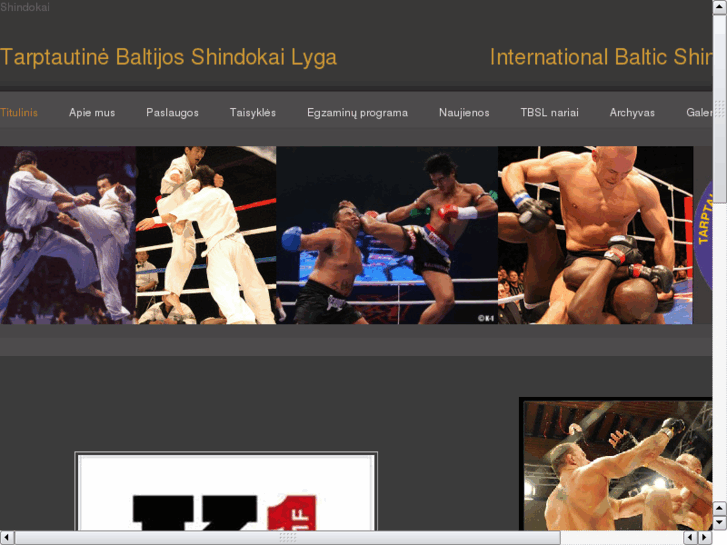Image resolution: width=727 pixels, height=545 pixels.
Task: Go to the Paslaugos menu item
Action: (172, 113)
